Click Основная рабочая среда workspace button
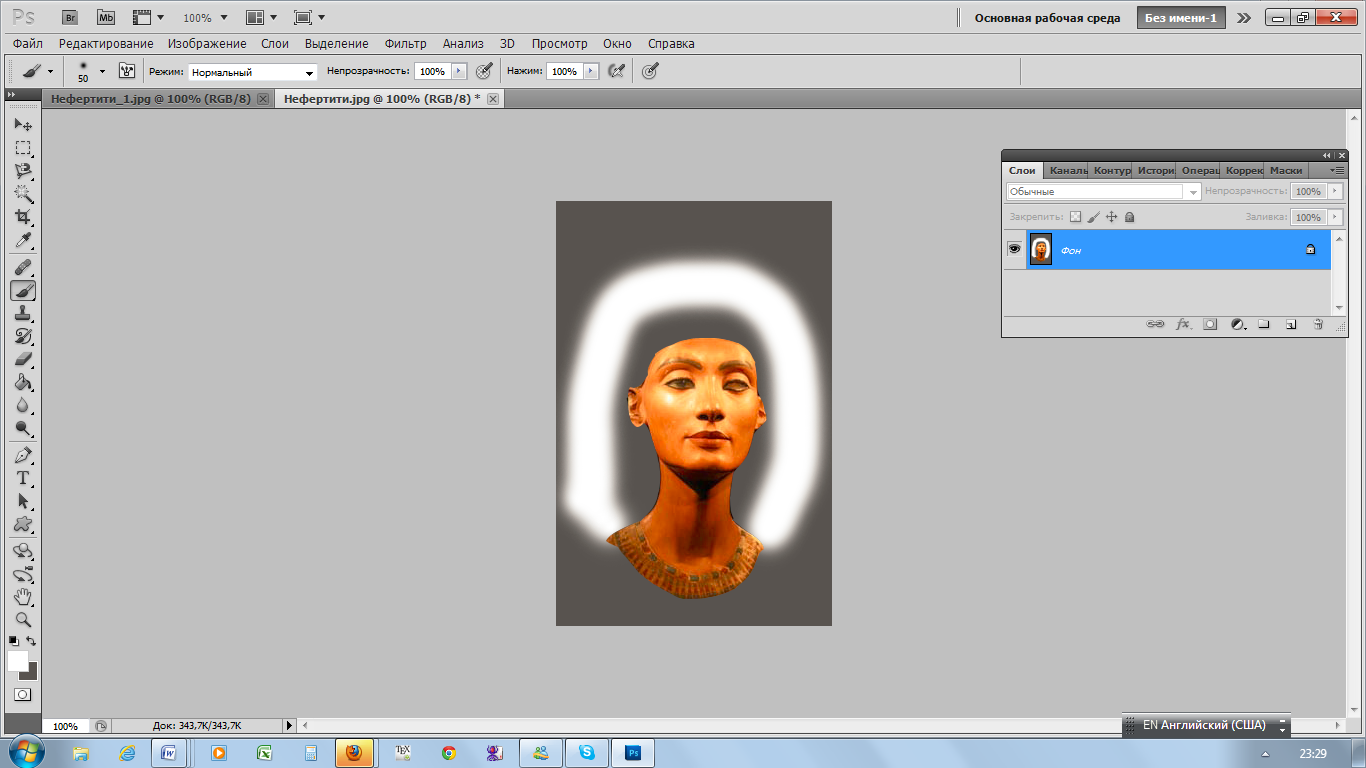Screen dimensions: 1366x768 tap(1047, 18)
